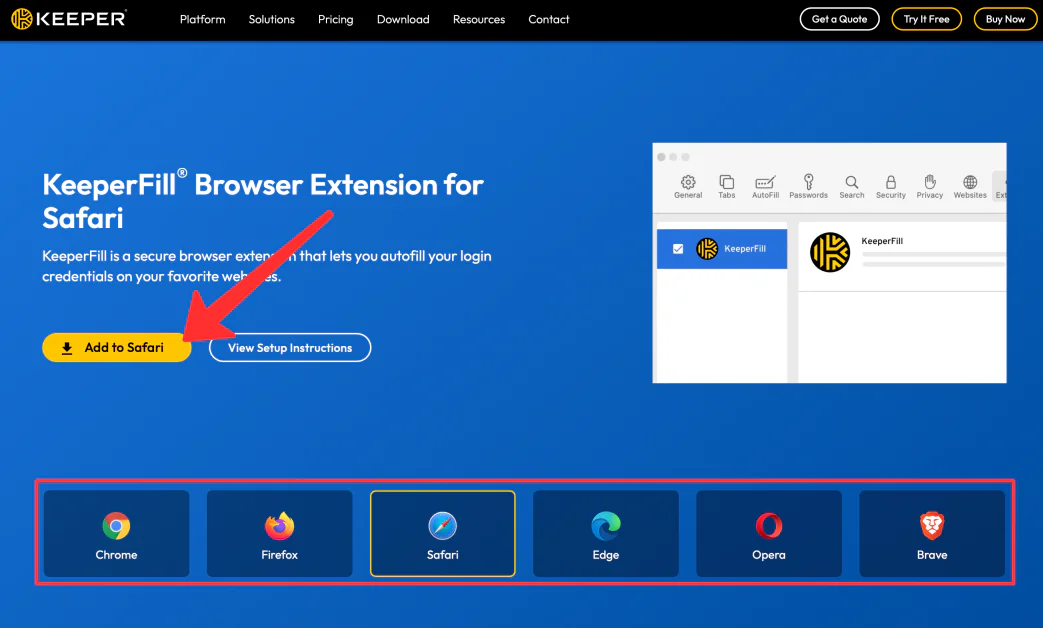
Task: Click the Buy Now button
Action: (1005, 19)
